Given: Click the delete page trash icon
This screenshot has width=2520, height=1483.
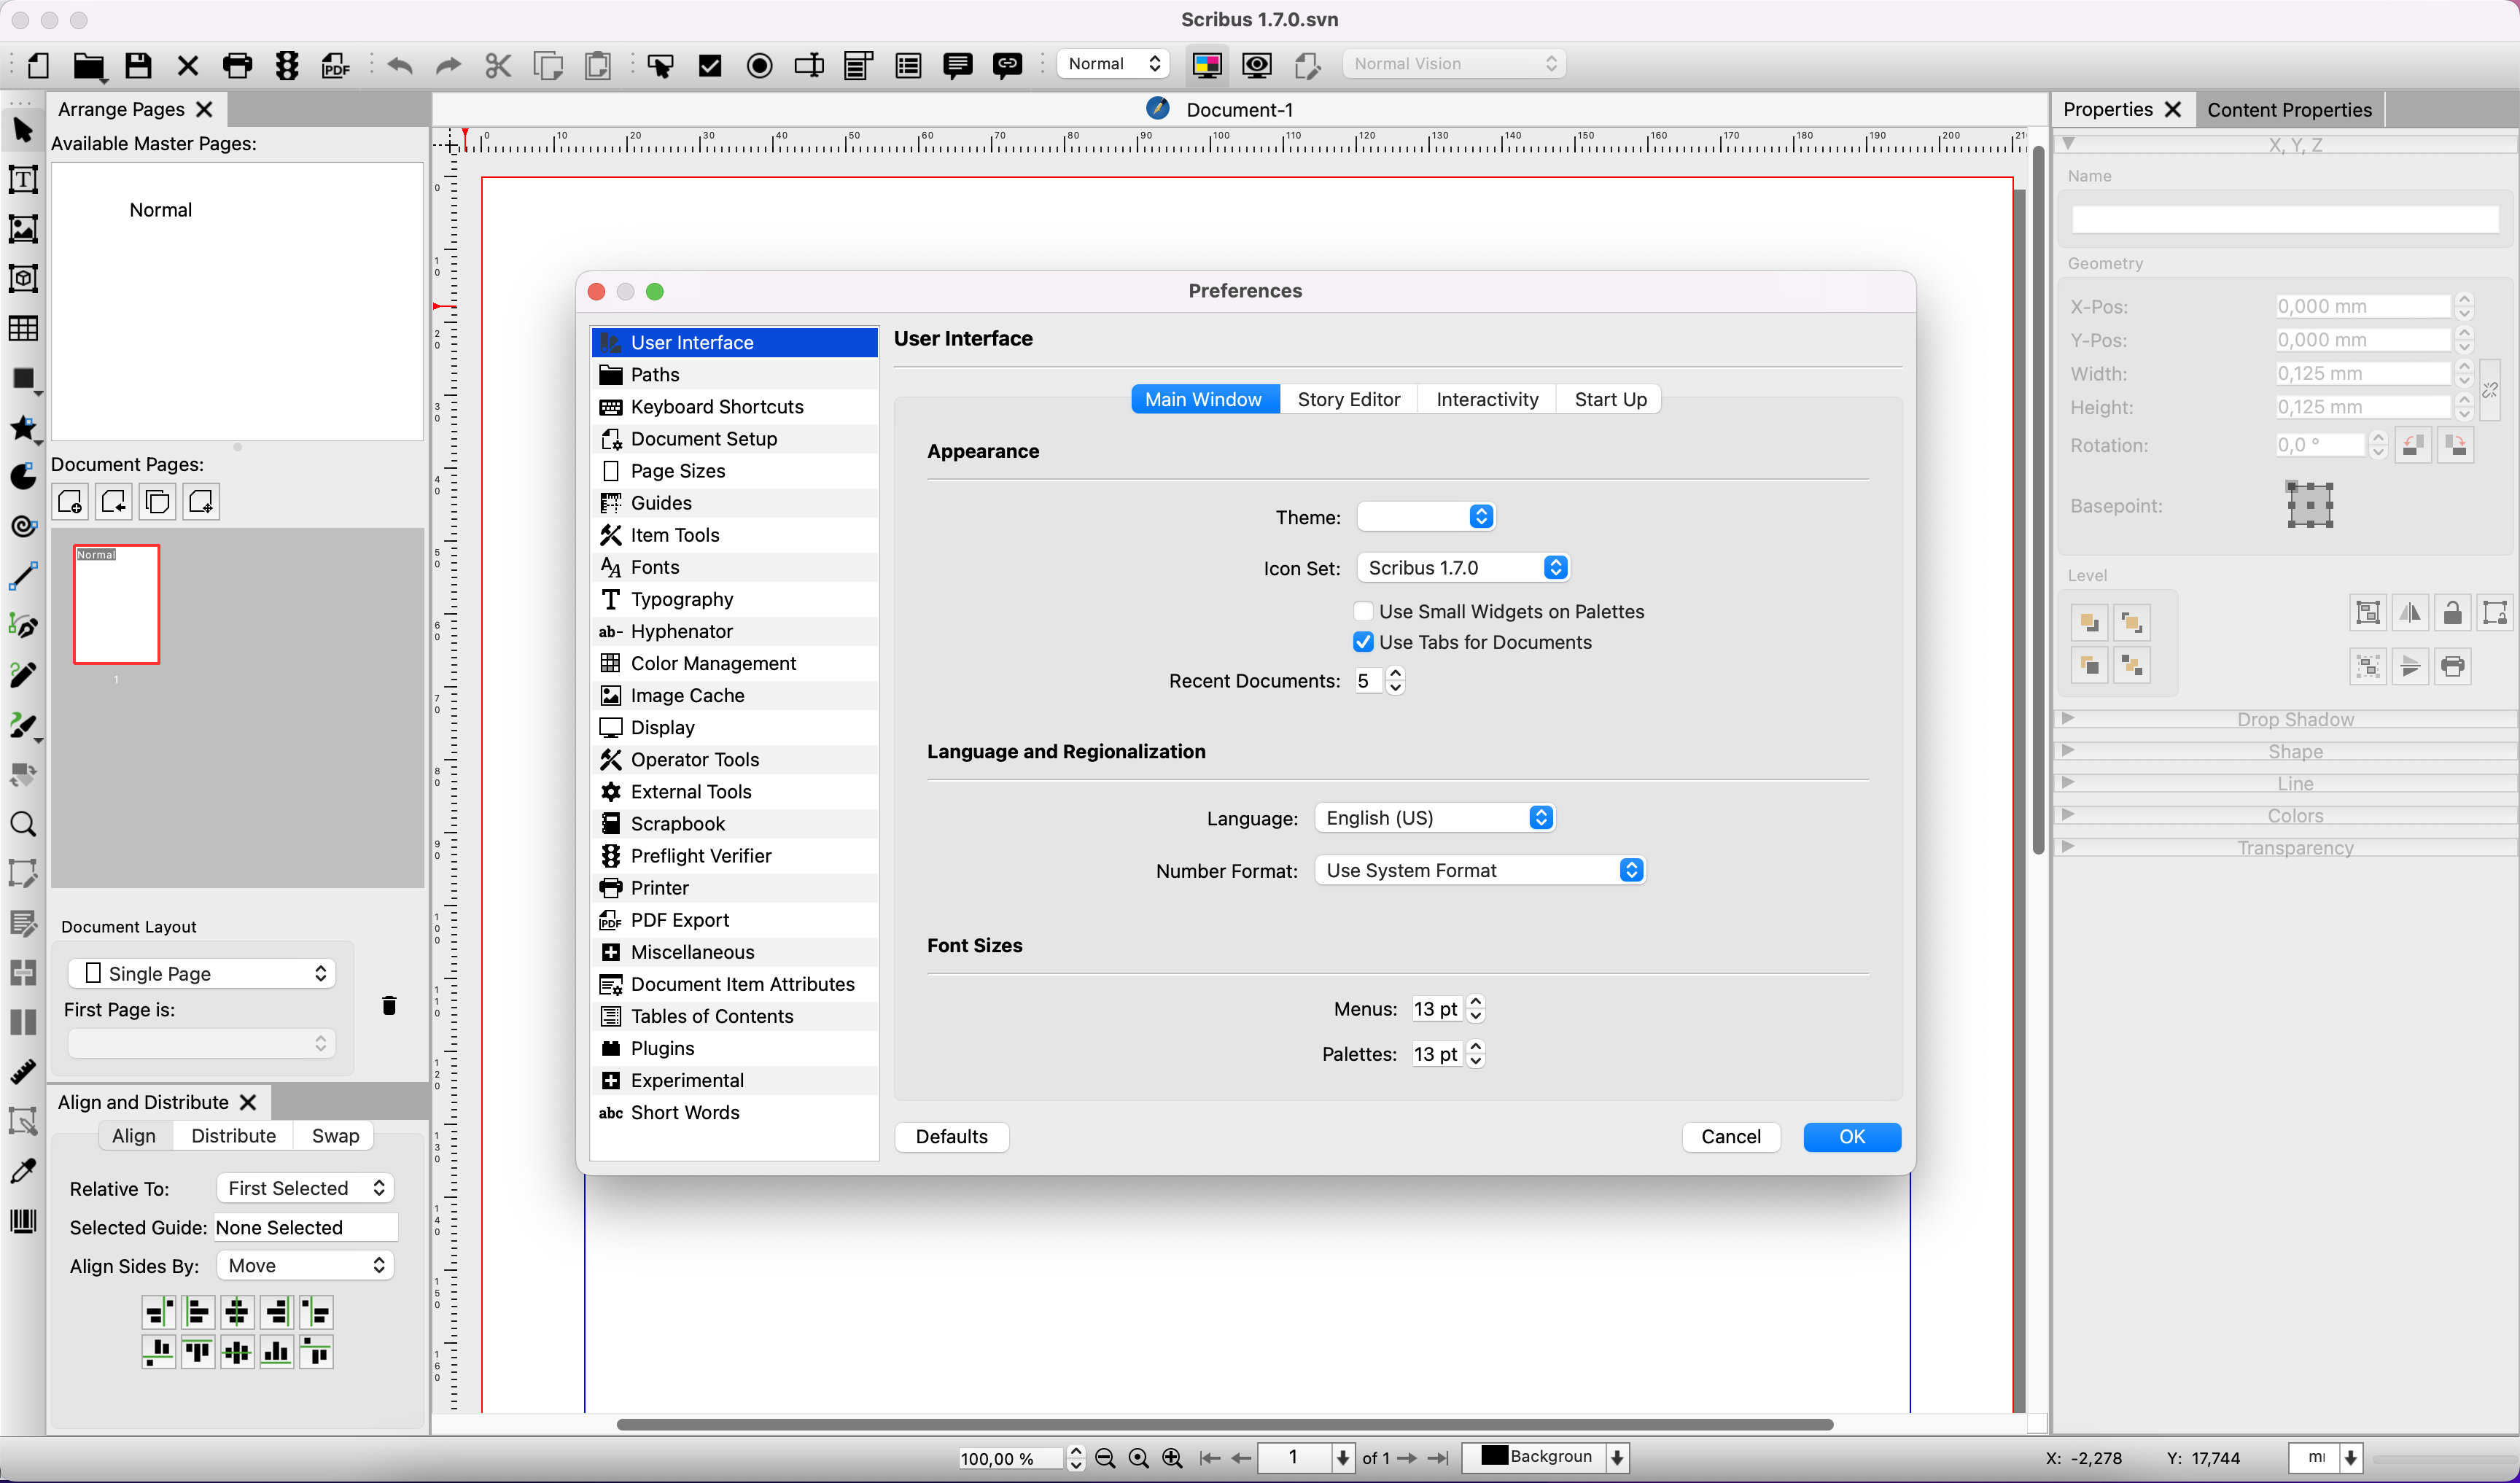Looking at the screenshot, I should point(389,1005).
